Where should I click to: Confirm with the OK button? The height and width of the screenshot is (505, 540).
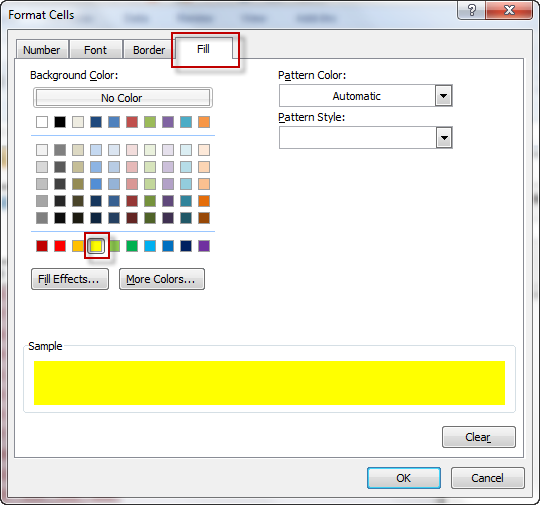pyautogui.click(x=404, y=478)
